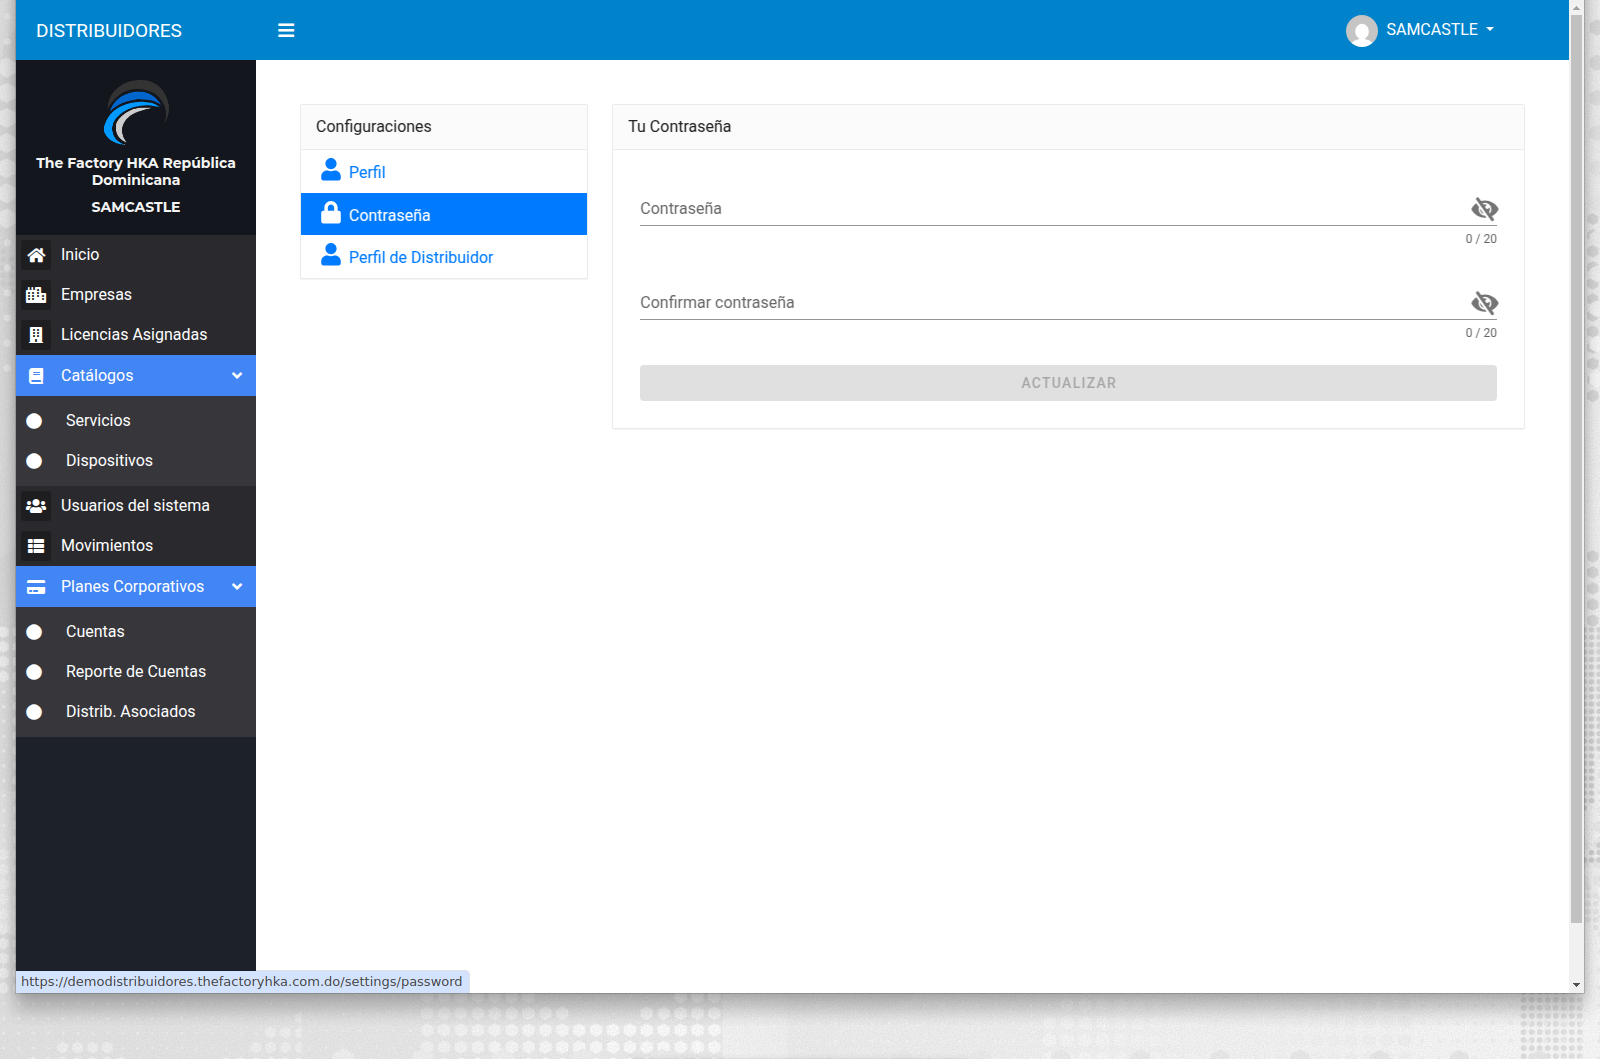Click the Confirmar contraseña 0 / 20 counter
Image resolution: width=1600 pixels, height=1059 pixels.
1481,333
